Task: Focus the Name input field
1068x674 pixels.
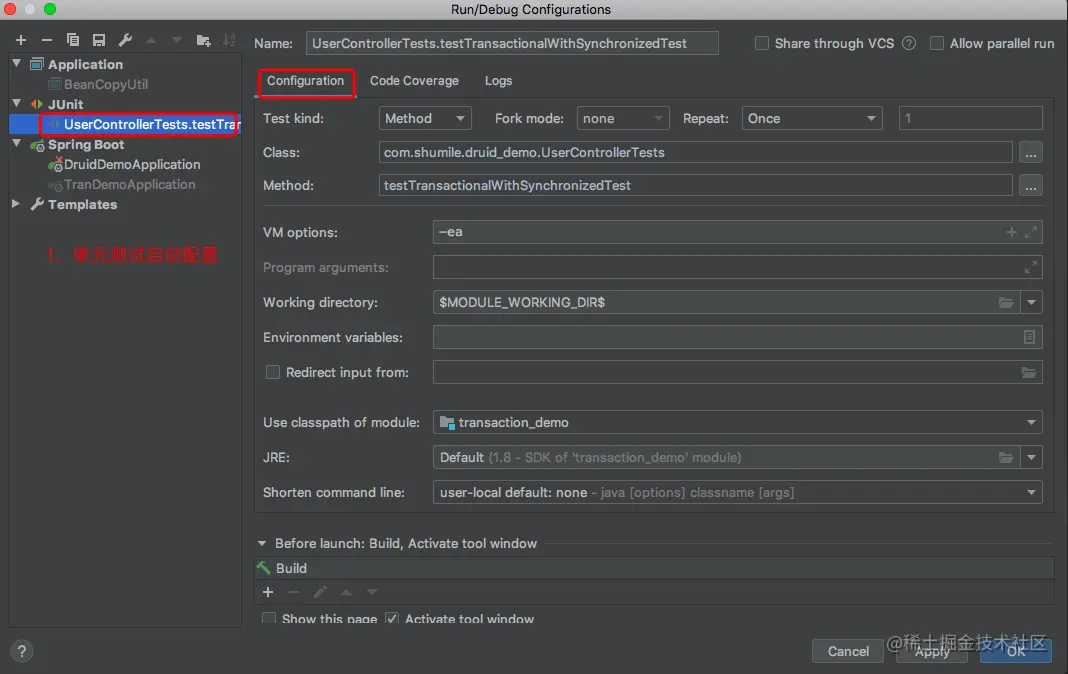Action: [x=512, y=44]
